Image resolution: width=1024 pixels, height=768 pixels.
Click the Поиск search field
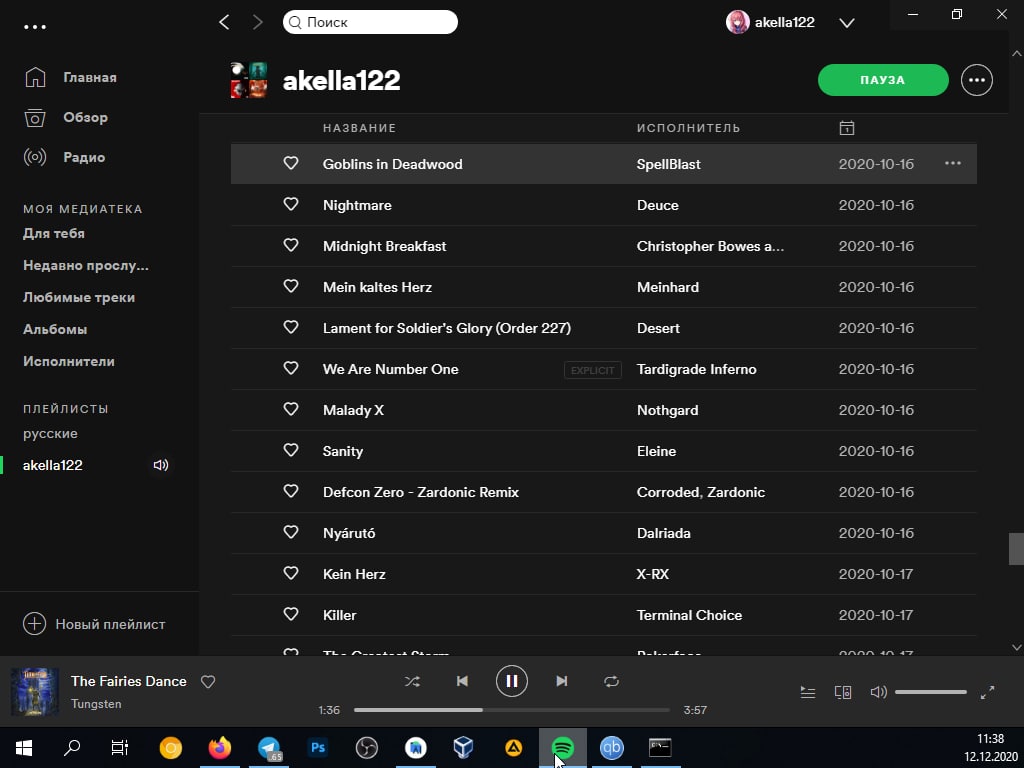pos(370,22)
